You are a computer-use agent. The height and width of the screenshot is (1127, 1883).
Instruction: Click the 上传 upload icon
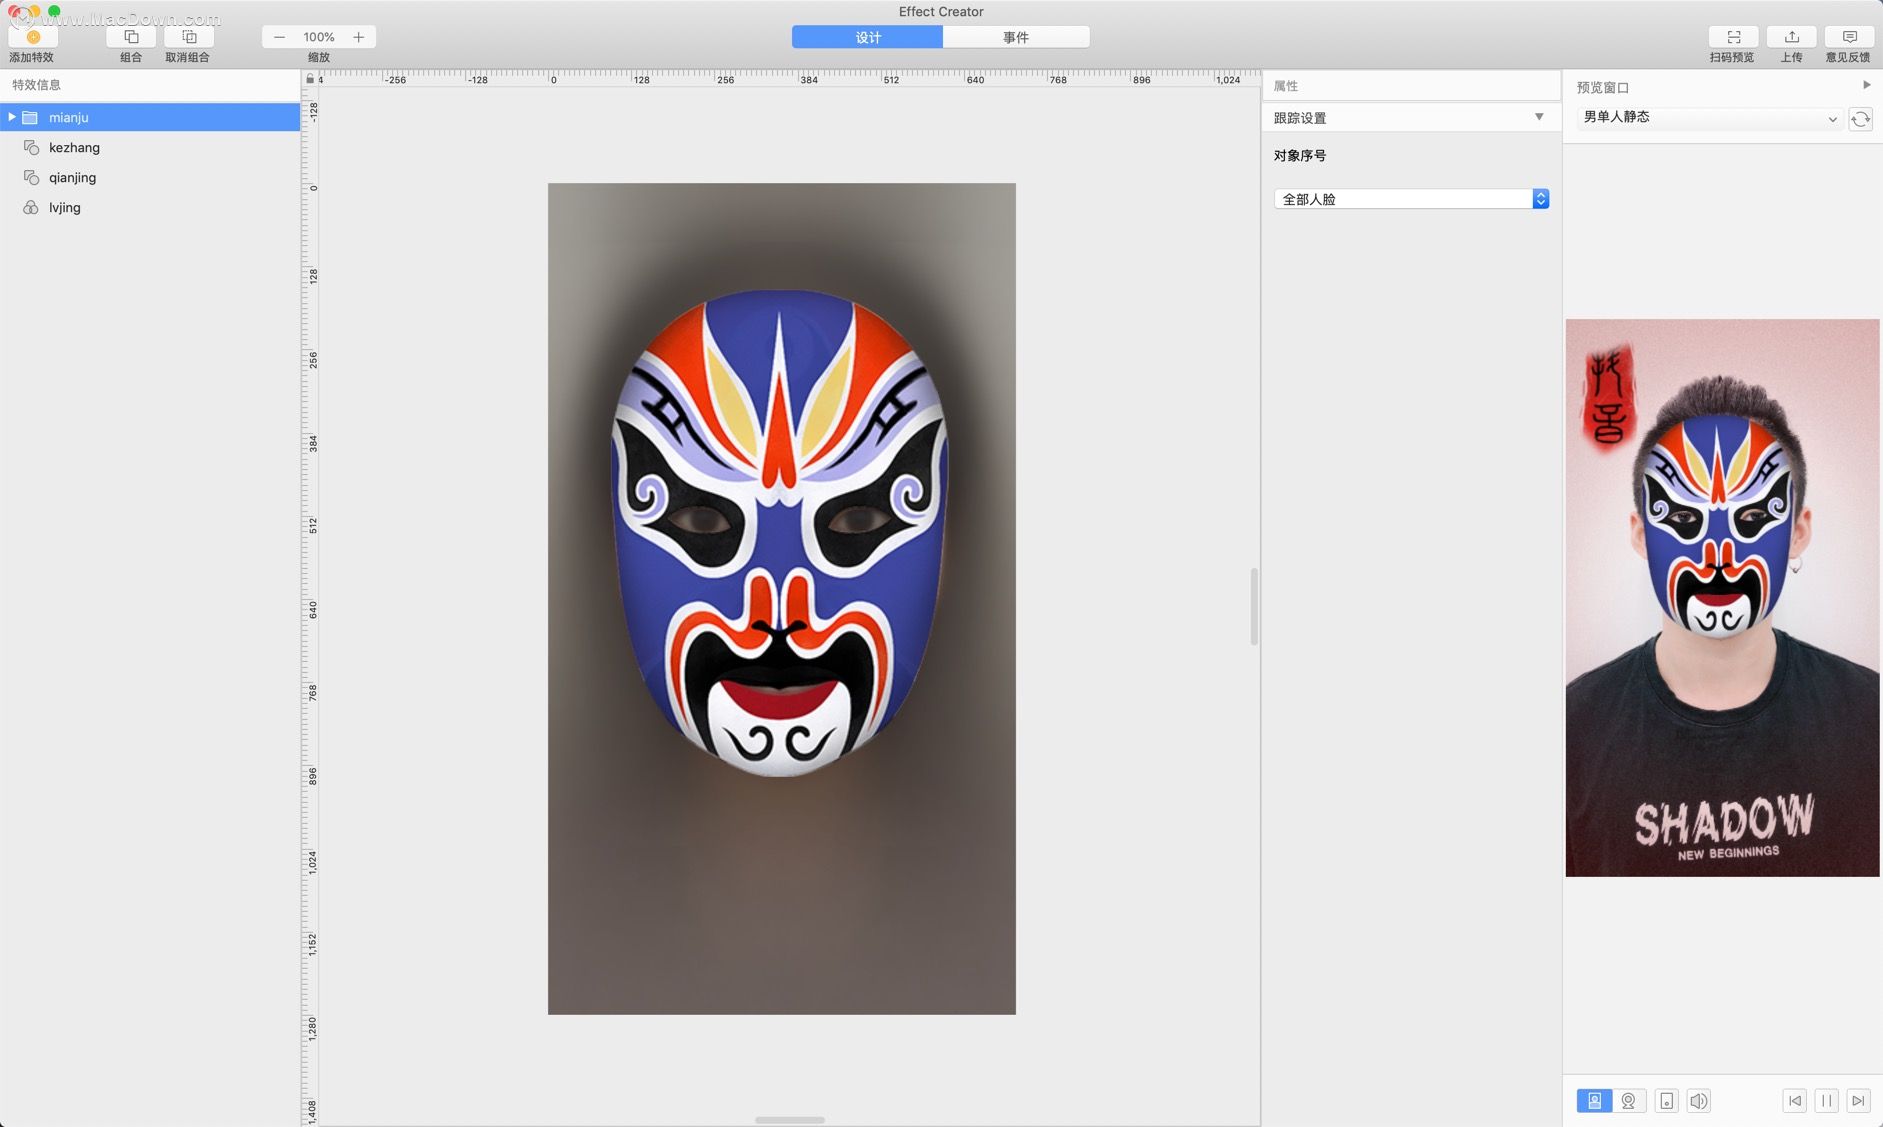(1791, 37)
